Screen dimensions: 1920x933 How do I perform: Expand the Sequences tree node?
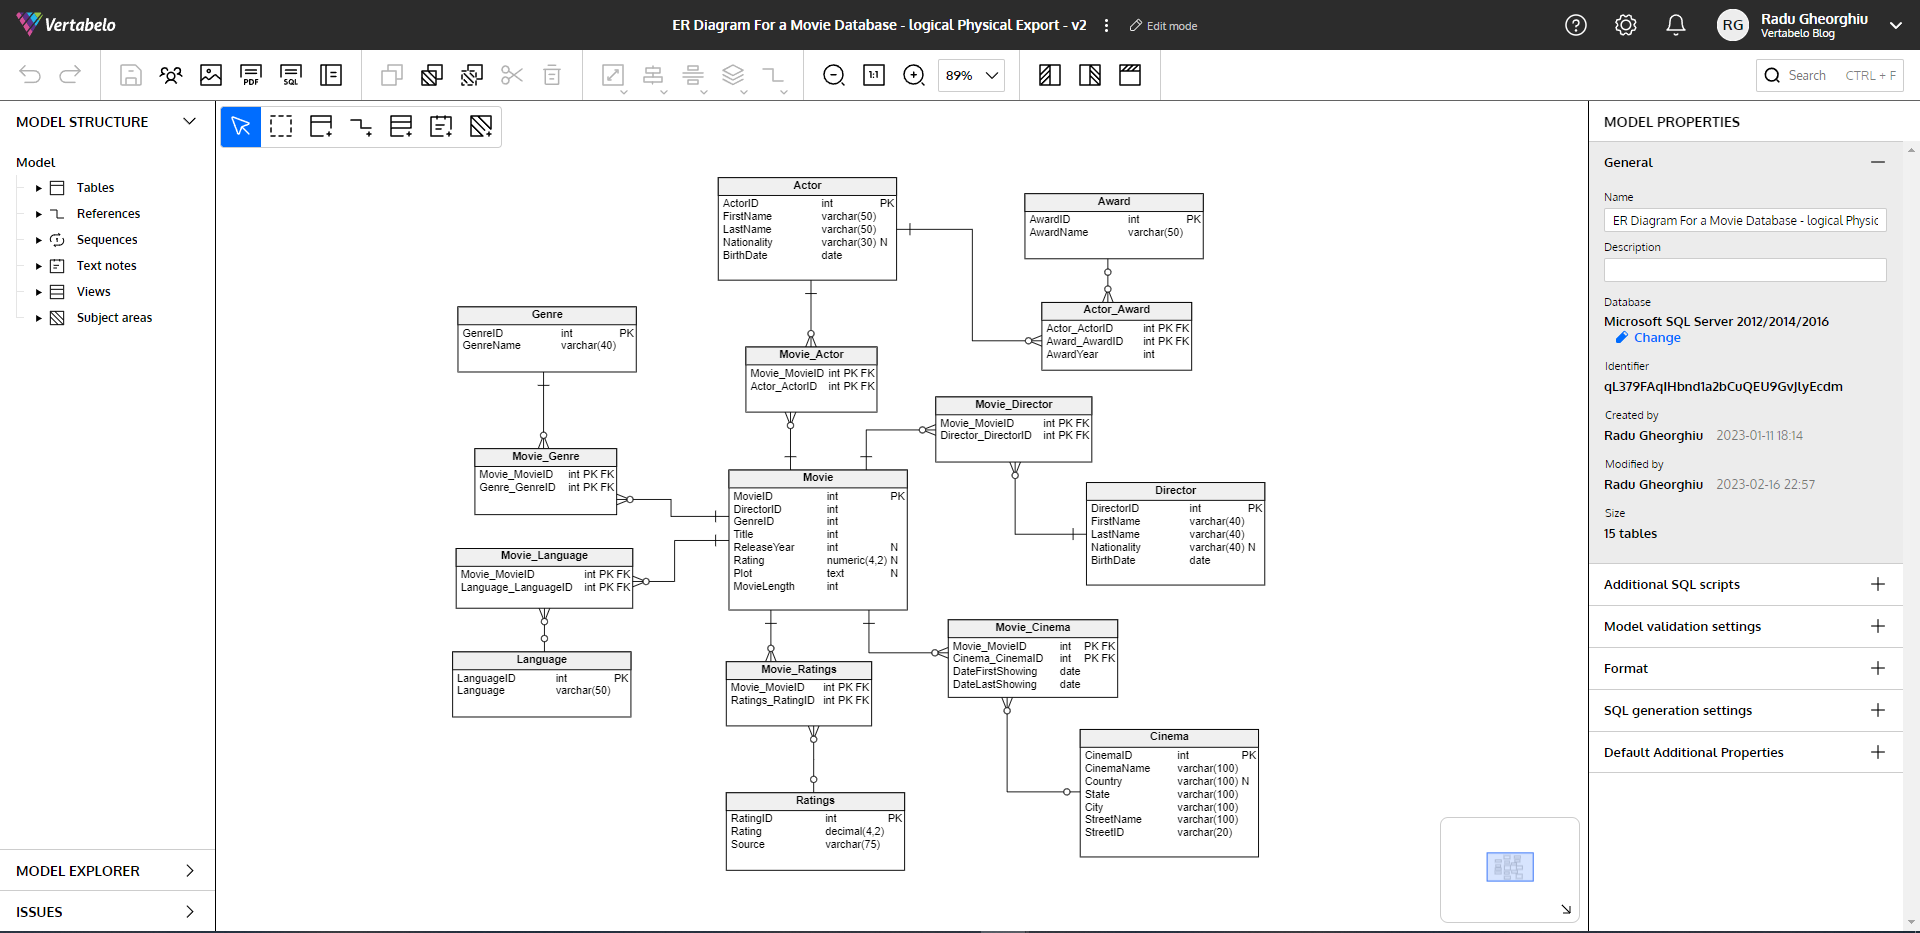pos(39,240)
